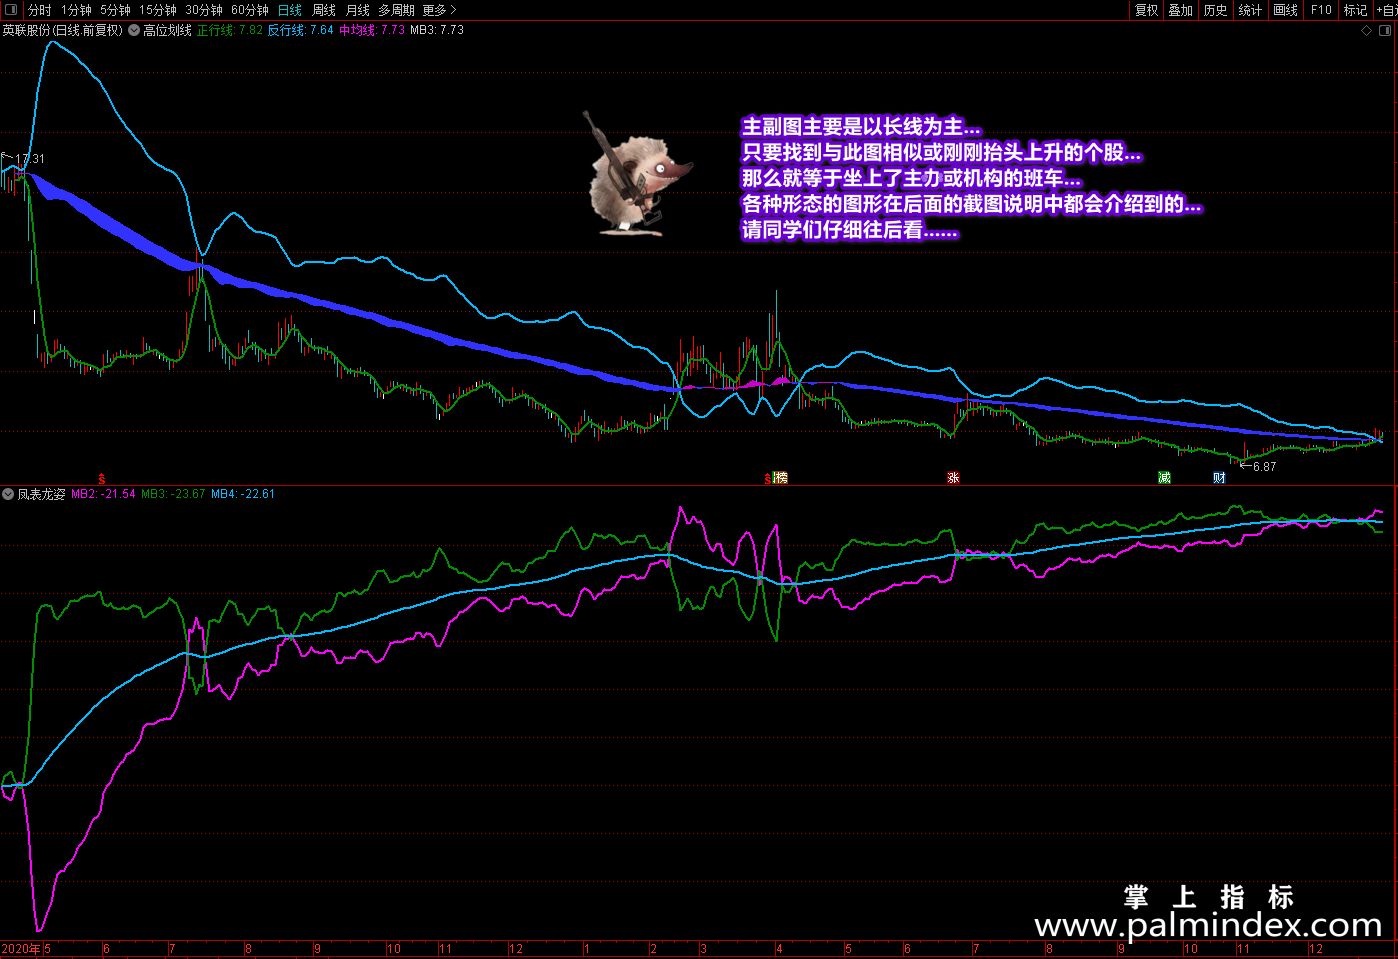Click the 标记 mark button
This screenshot has width=1398, height=959.
(1355, 10)
